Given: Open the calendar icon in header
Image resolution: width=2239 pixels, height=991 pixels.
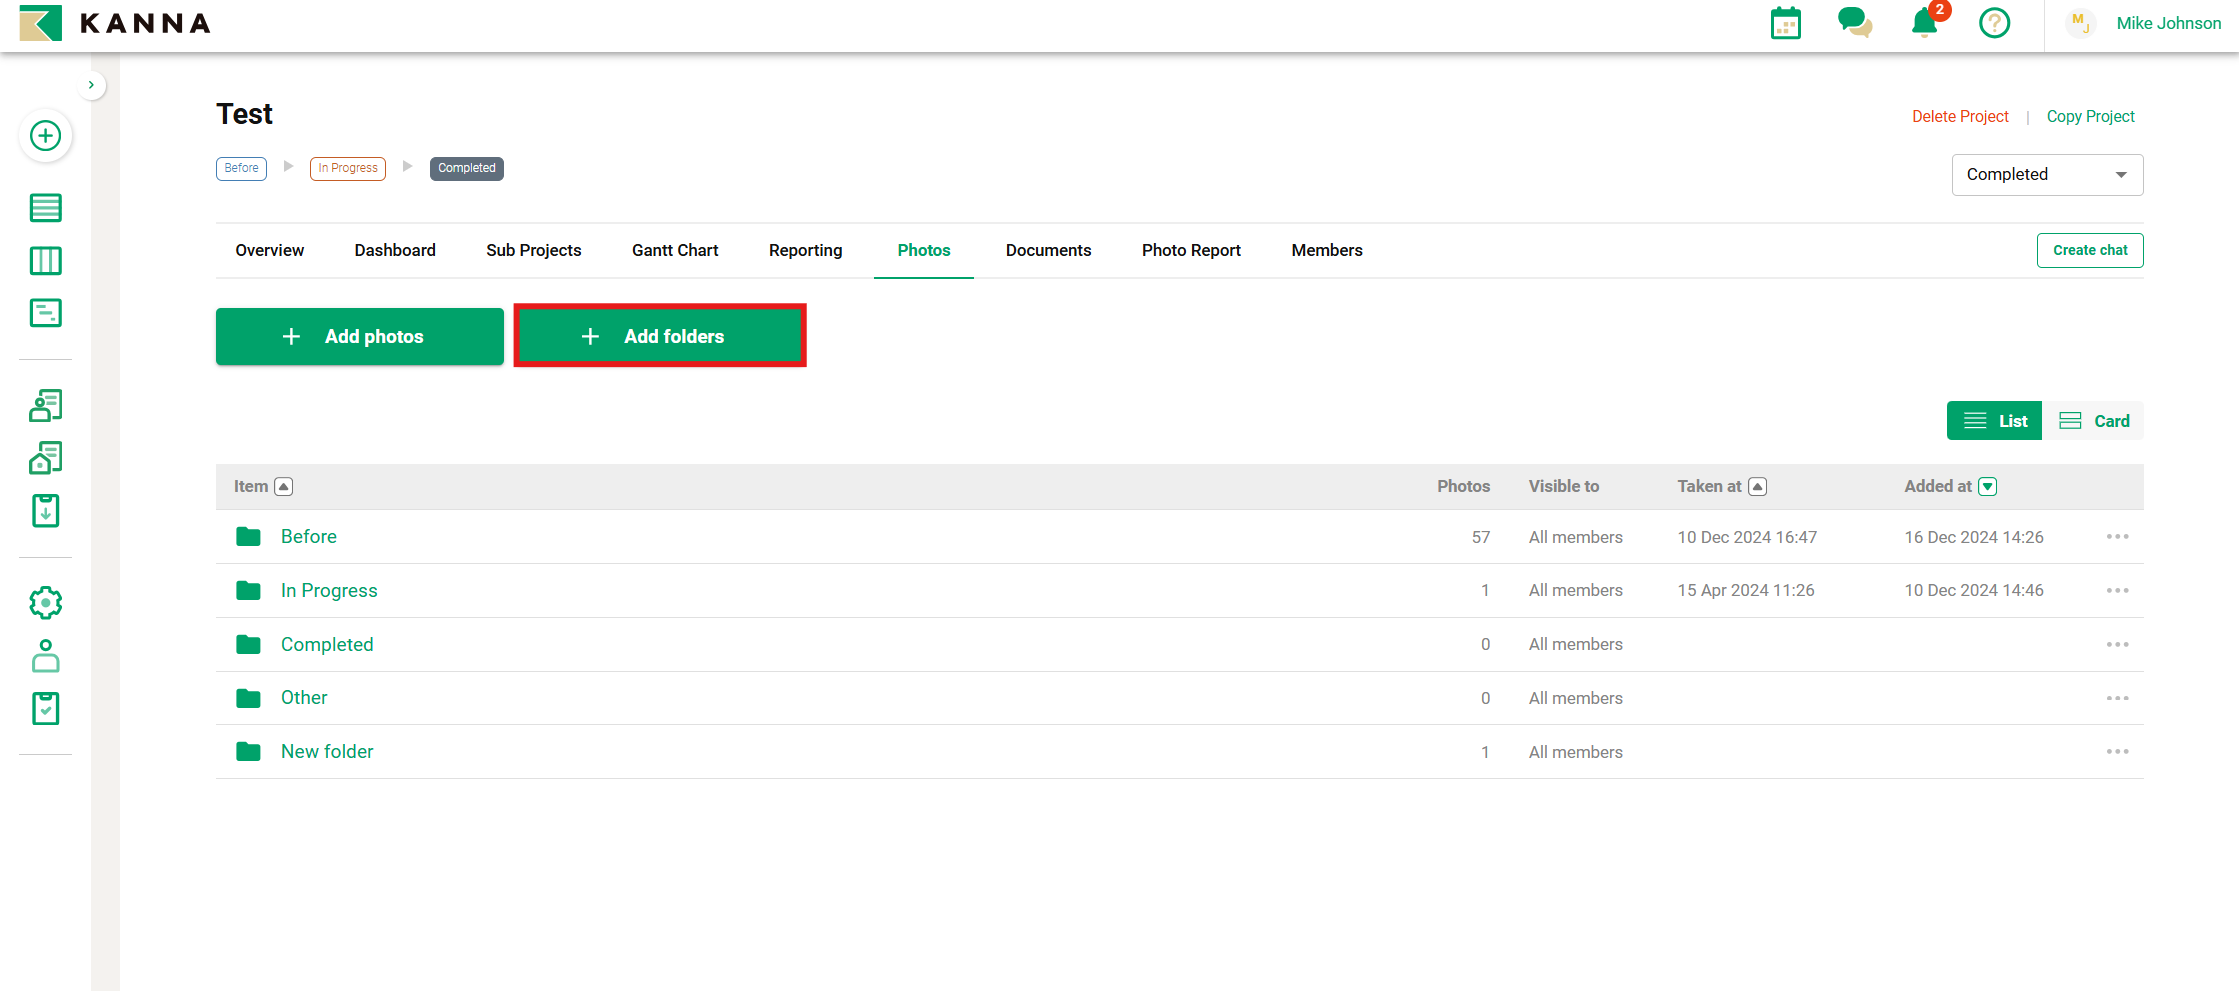Looking at the screenshot, I should tap(1785, 23).
